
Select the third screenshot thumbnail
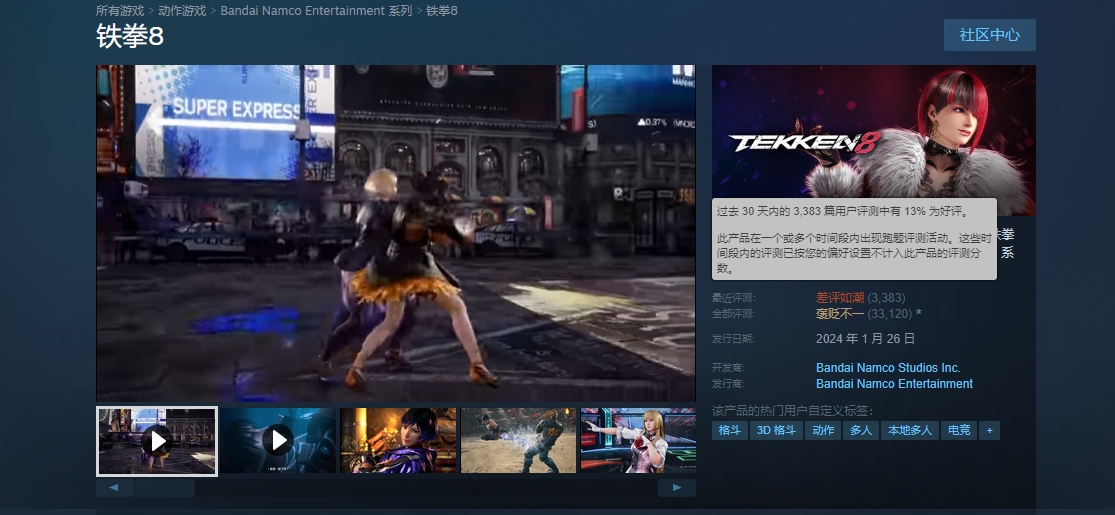pyautogui.click(x=398, y=440)
